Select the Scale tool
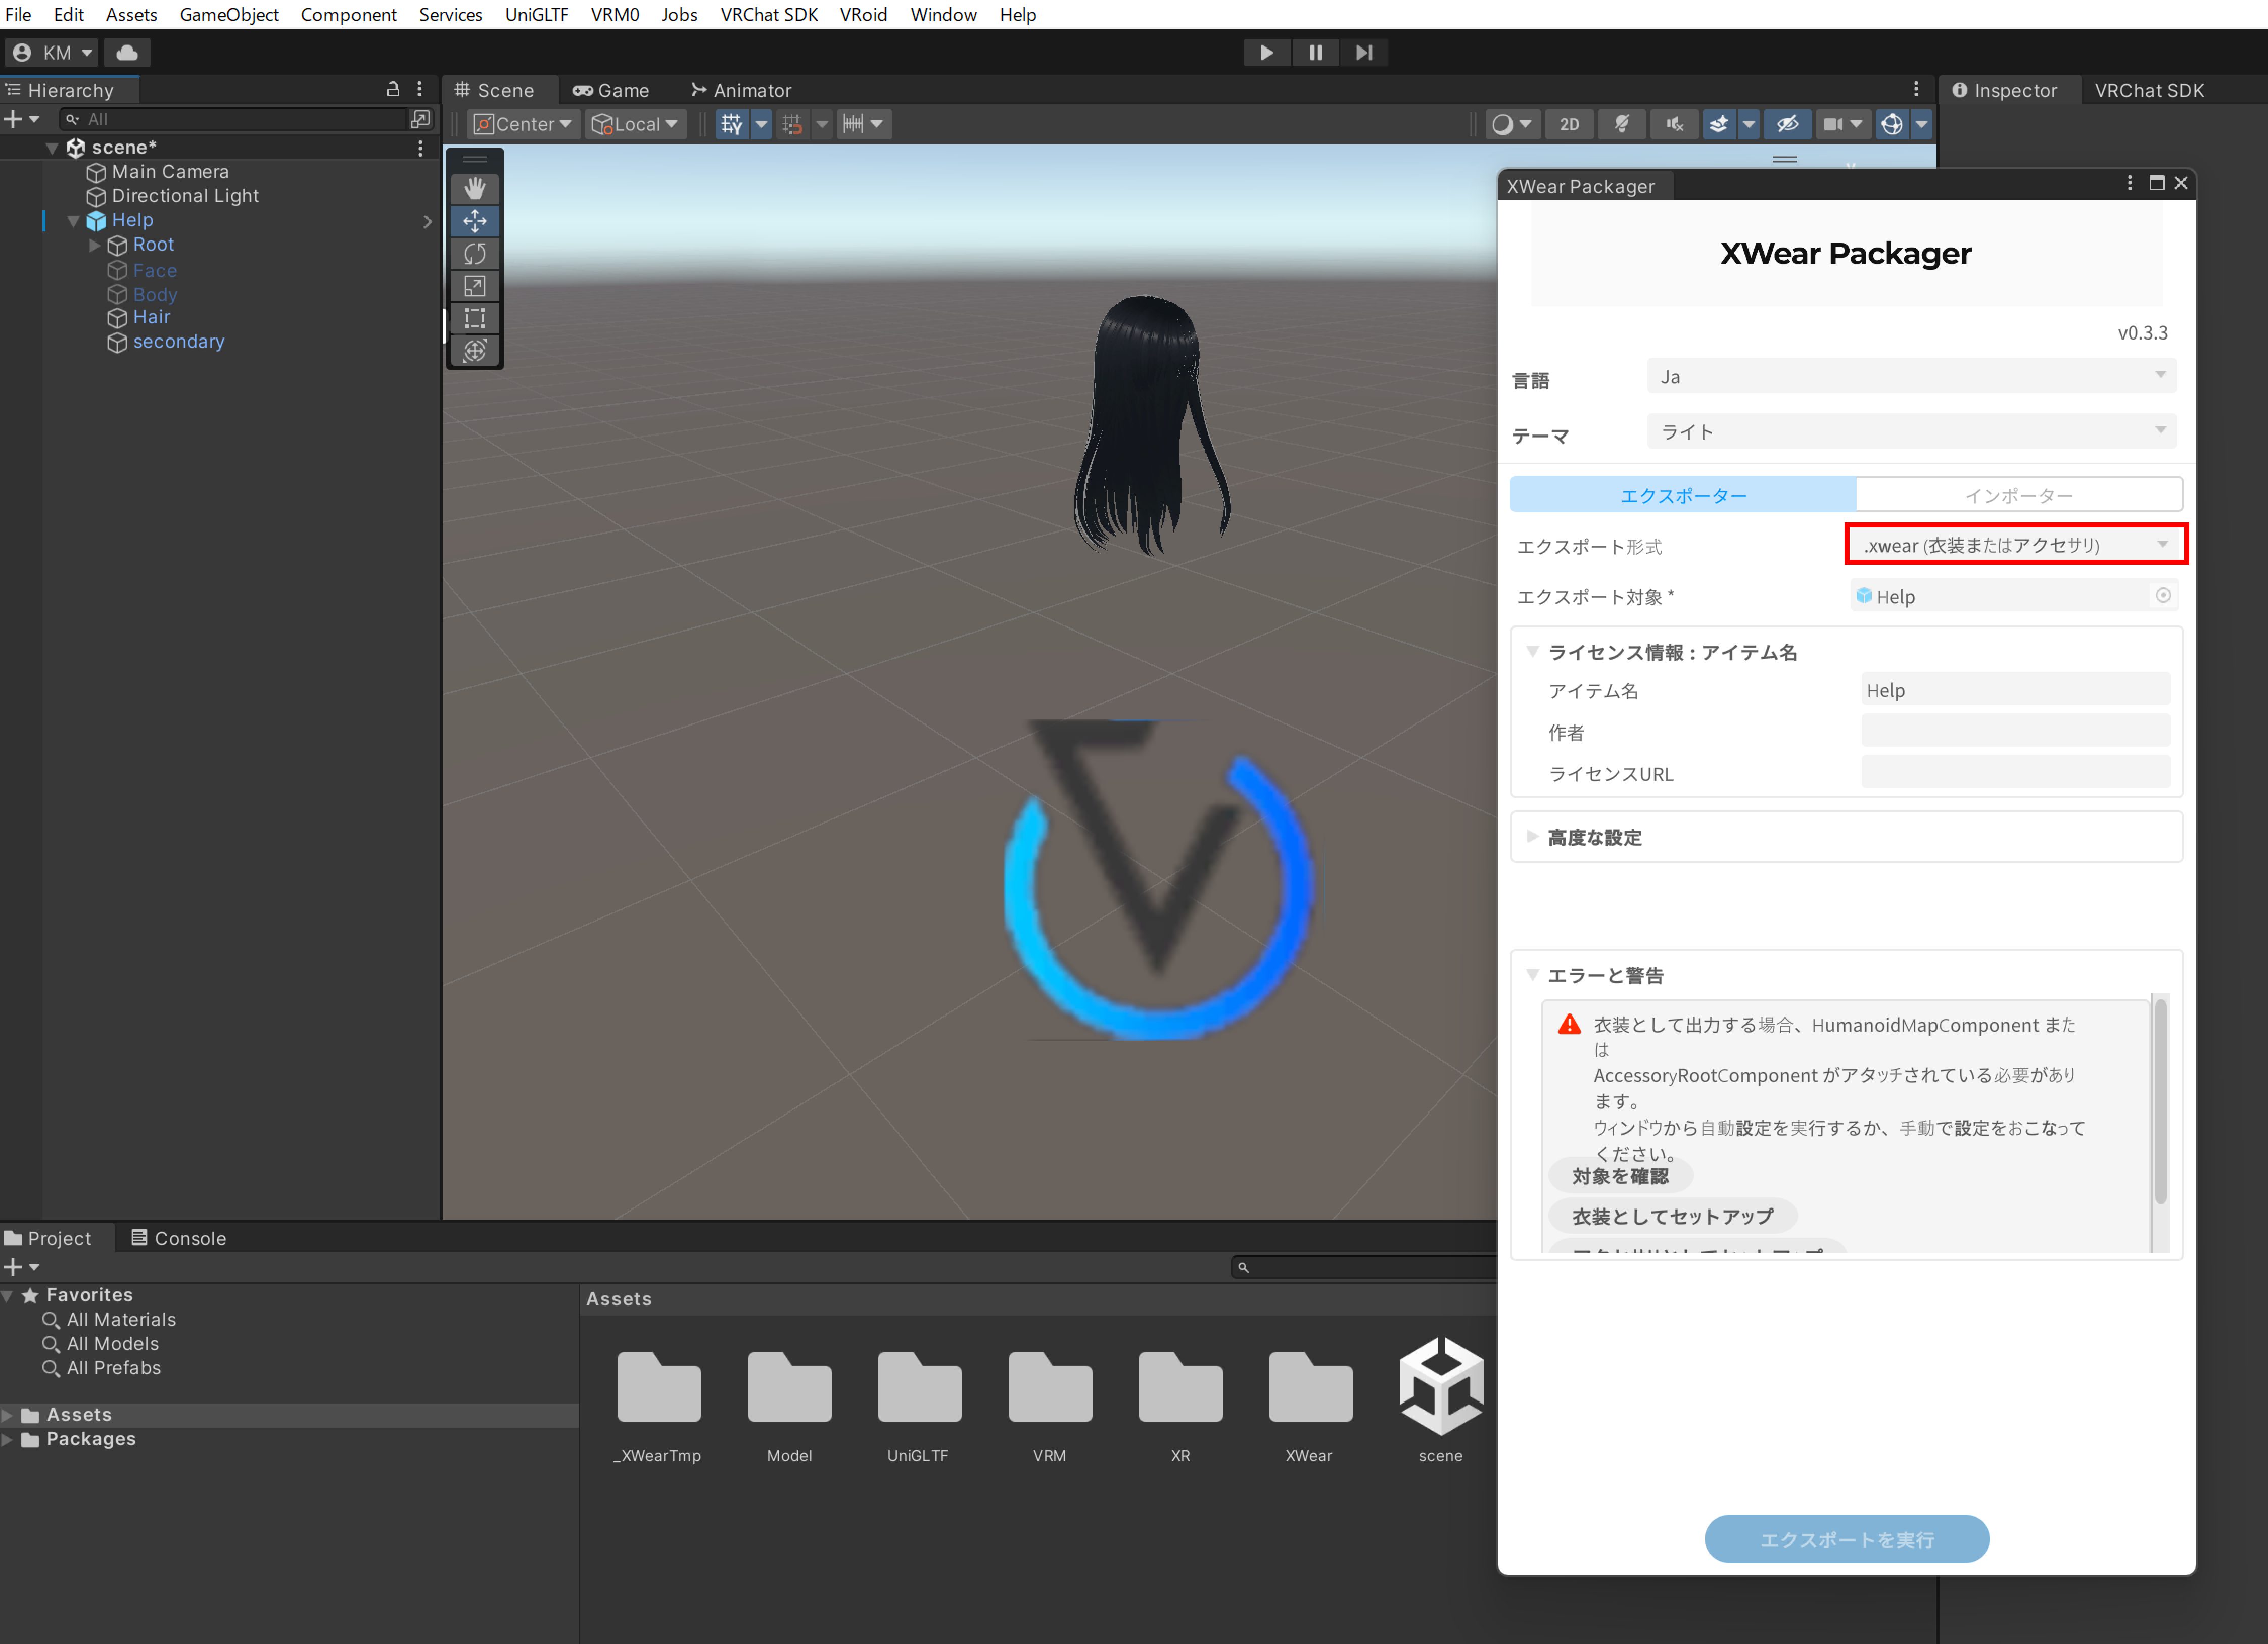Viewport: 2268px width, 1644px height. 475,286
